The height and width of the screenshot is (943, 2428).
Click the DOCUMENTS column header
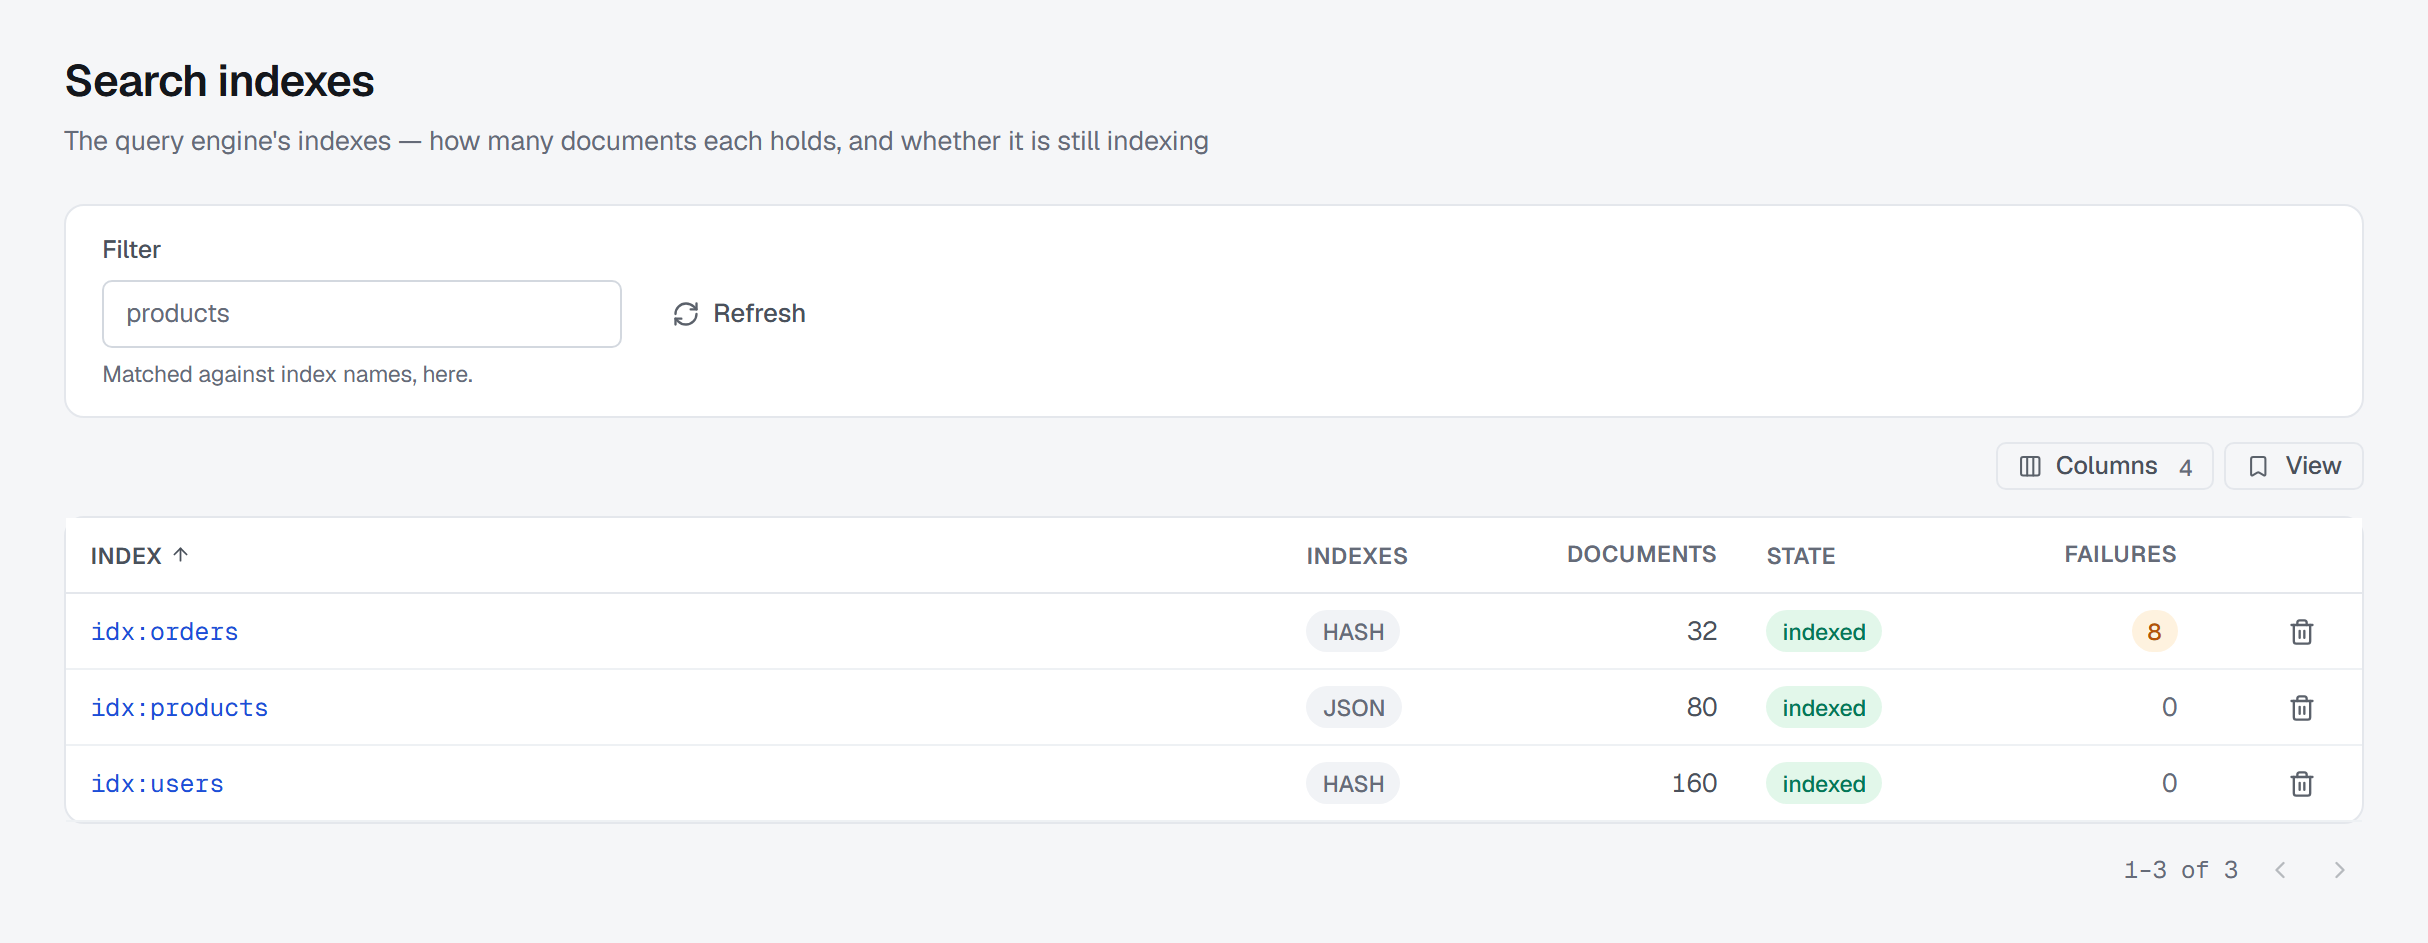(x=1641, y=555)
